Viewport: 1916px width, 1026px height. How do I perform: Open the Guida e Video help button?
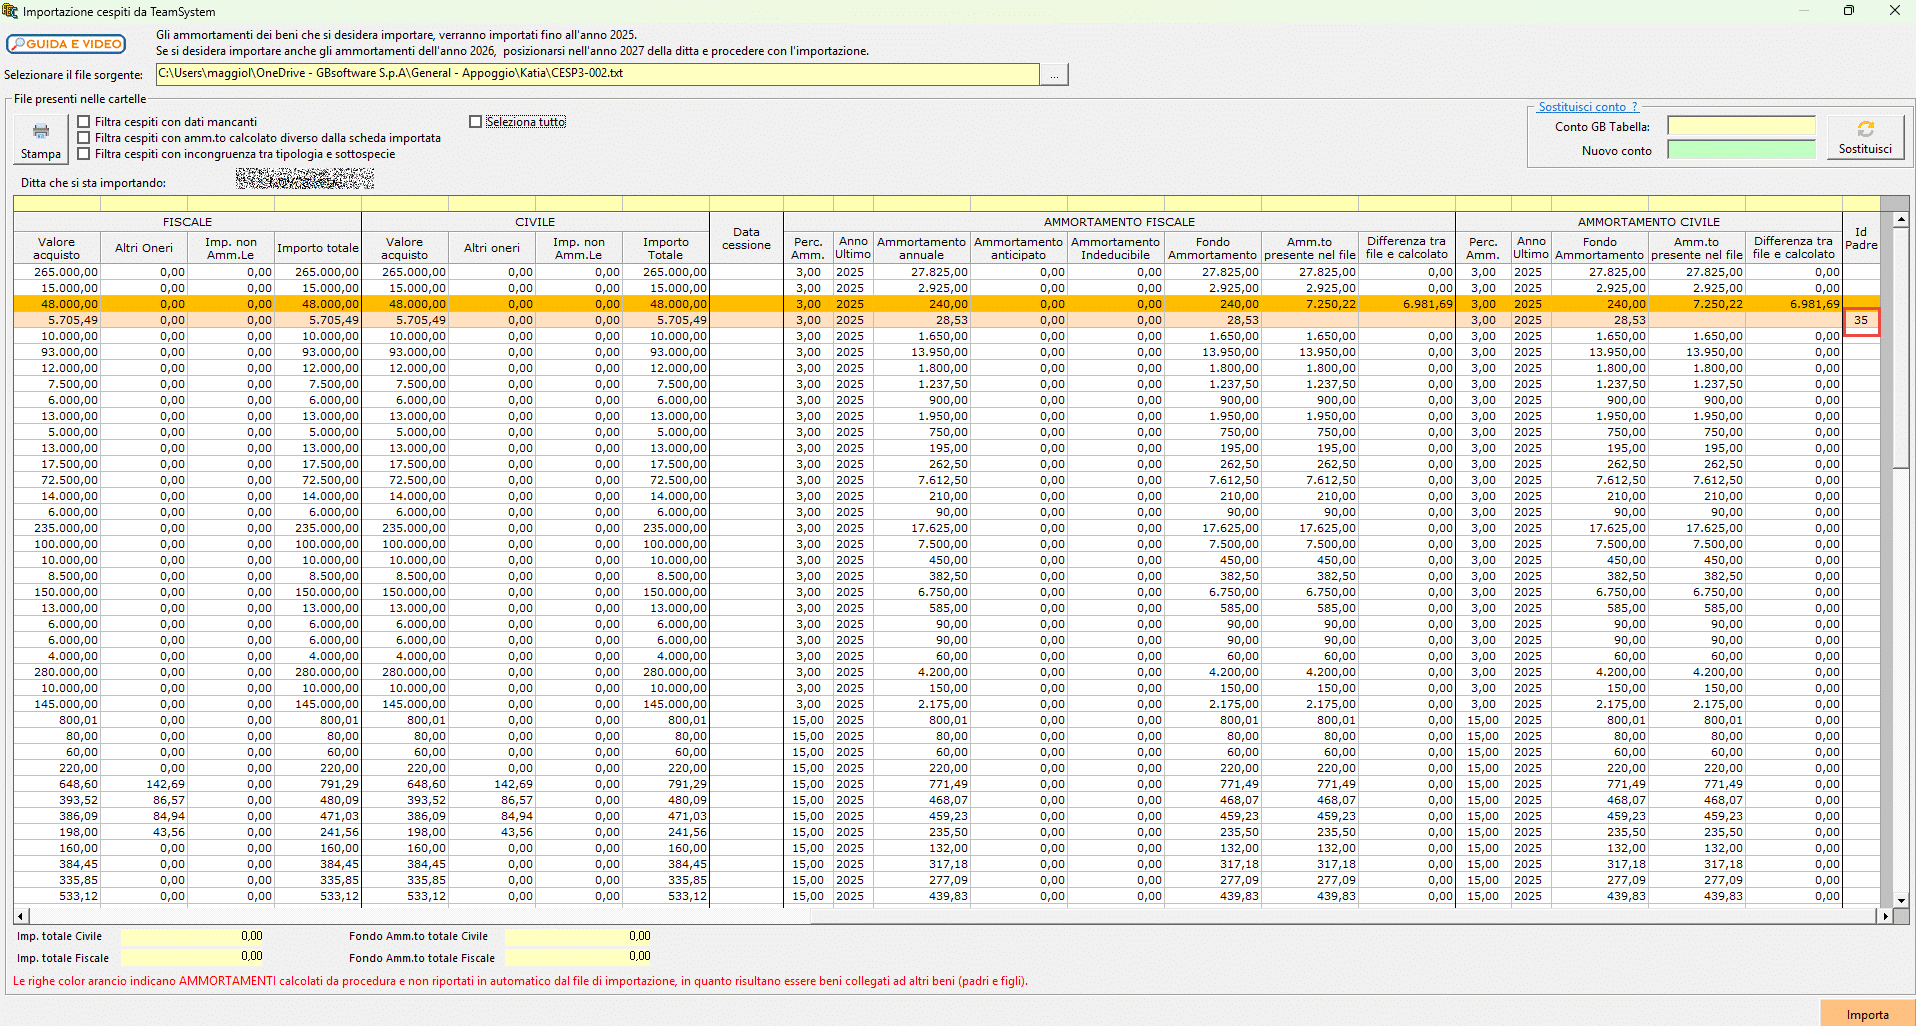(x=66, y=44)
